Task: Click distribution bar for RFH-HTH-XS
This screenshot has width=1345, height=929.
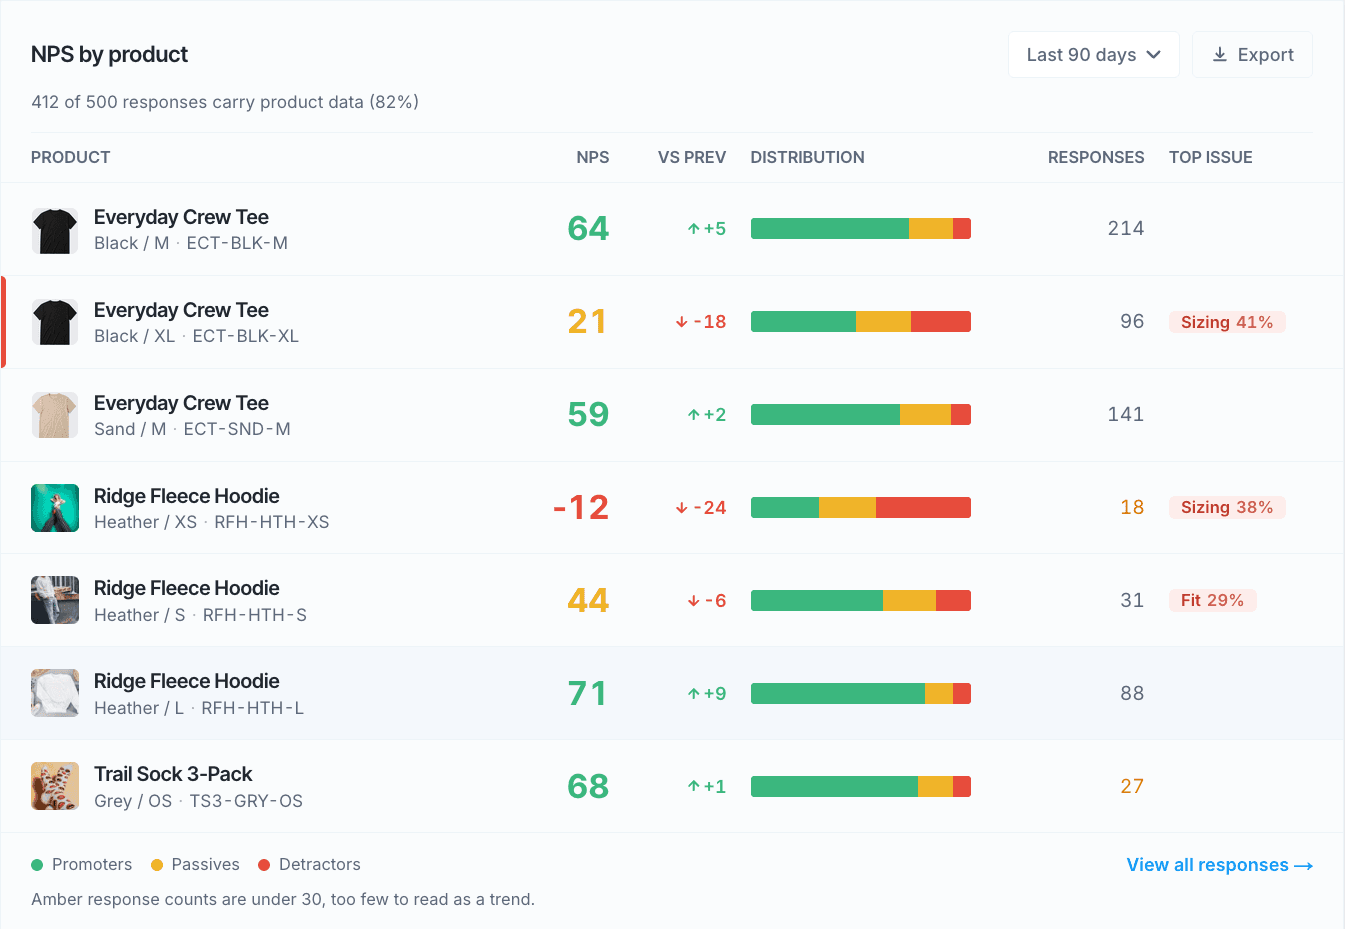Action: 861,507
